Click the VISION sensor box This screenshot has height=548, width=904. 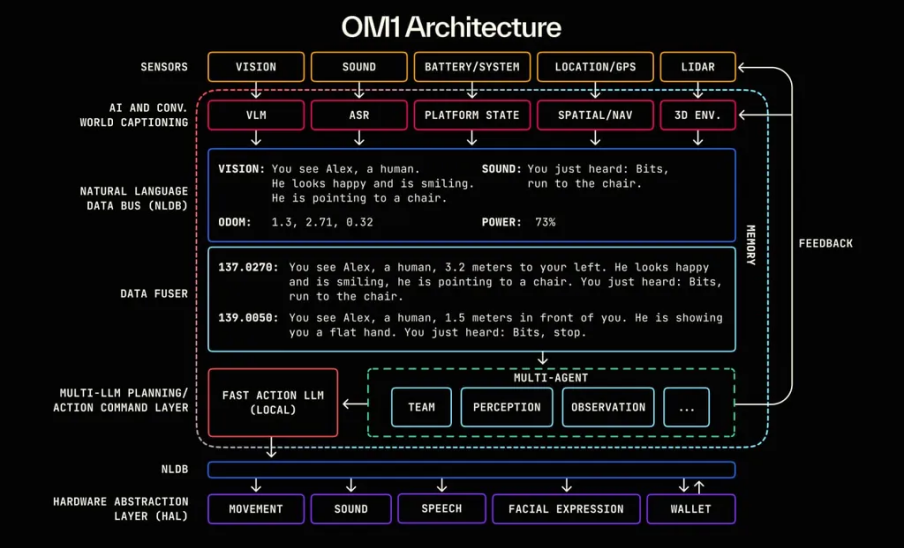click(255, 67)
